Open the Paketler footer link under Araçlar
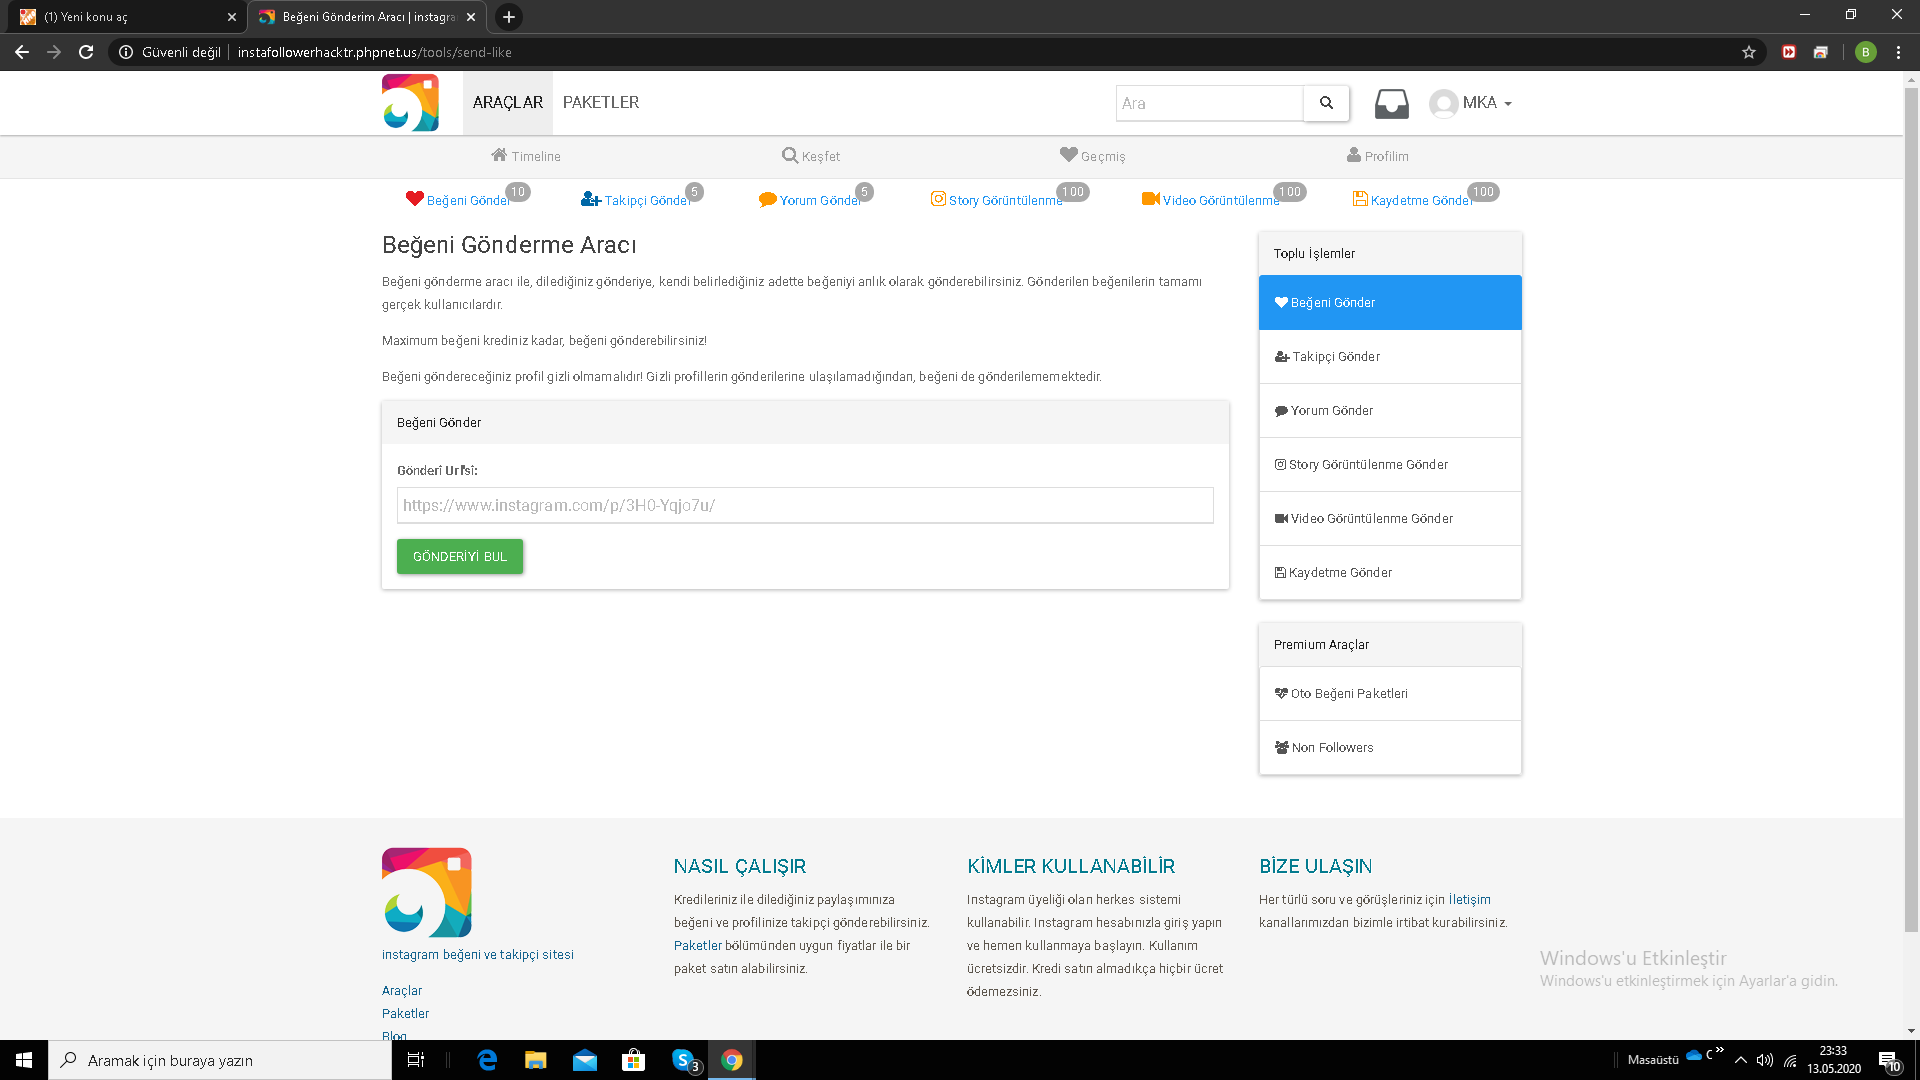Viewport: 1920px width, 1080px height. click(405, 1013)
